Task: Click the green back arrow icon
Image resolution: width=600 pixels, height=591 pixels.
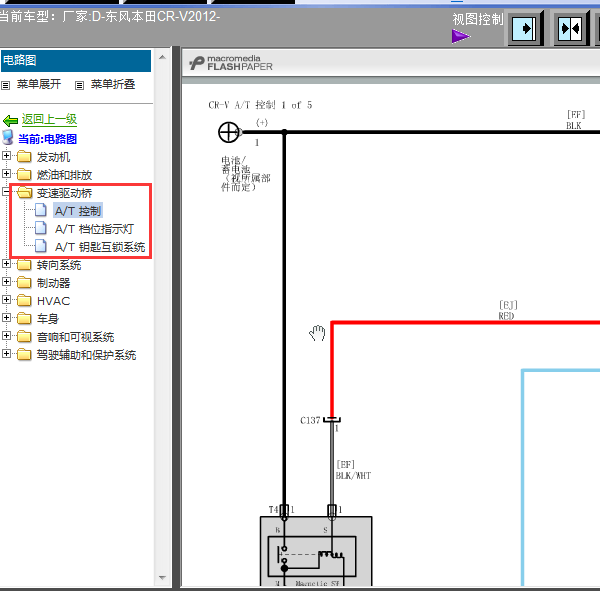Action: 10,121
